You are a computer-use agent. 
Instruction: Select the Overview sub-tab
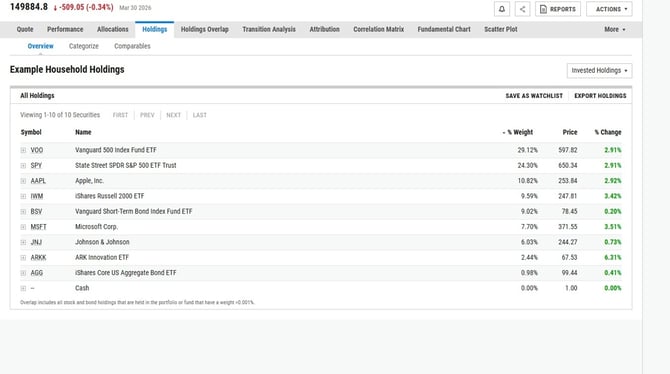click(x=41, y=46)
